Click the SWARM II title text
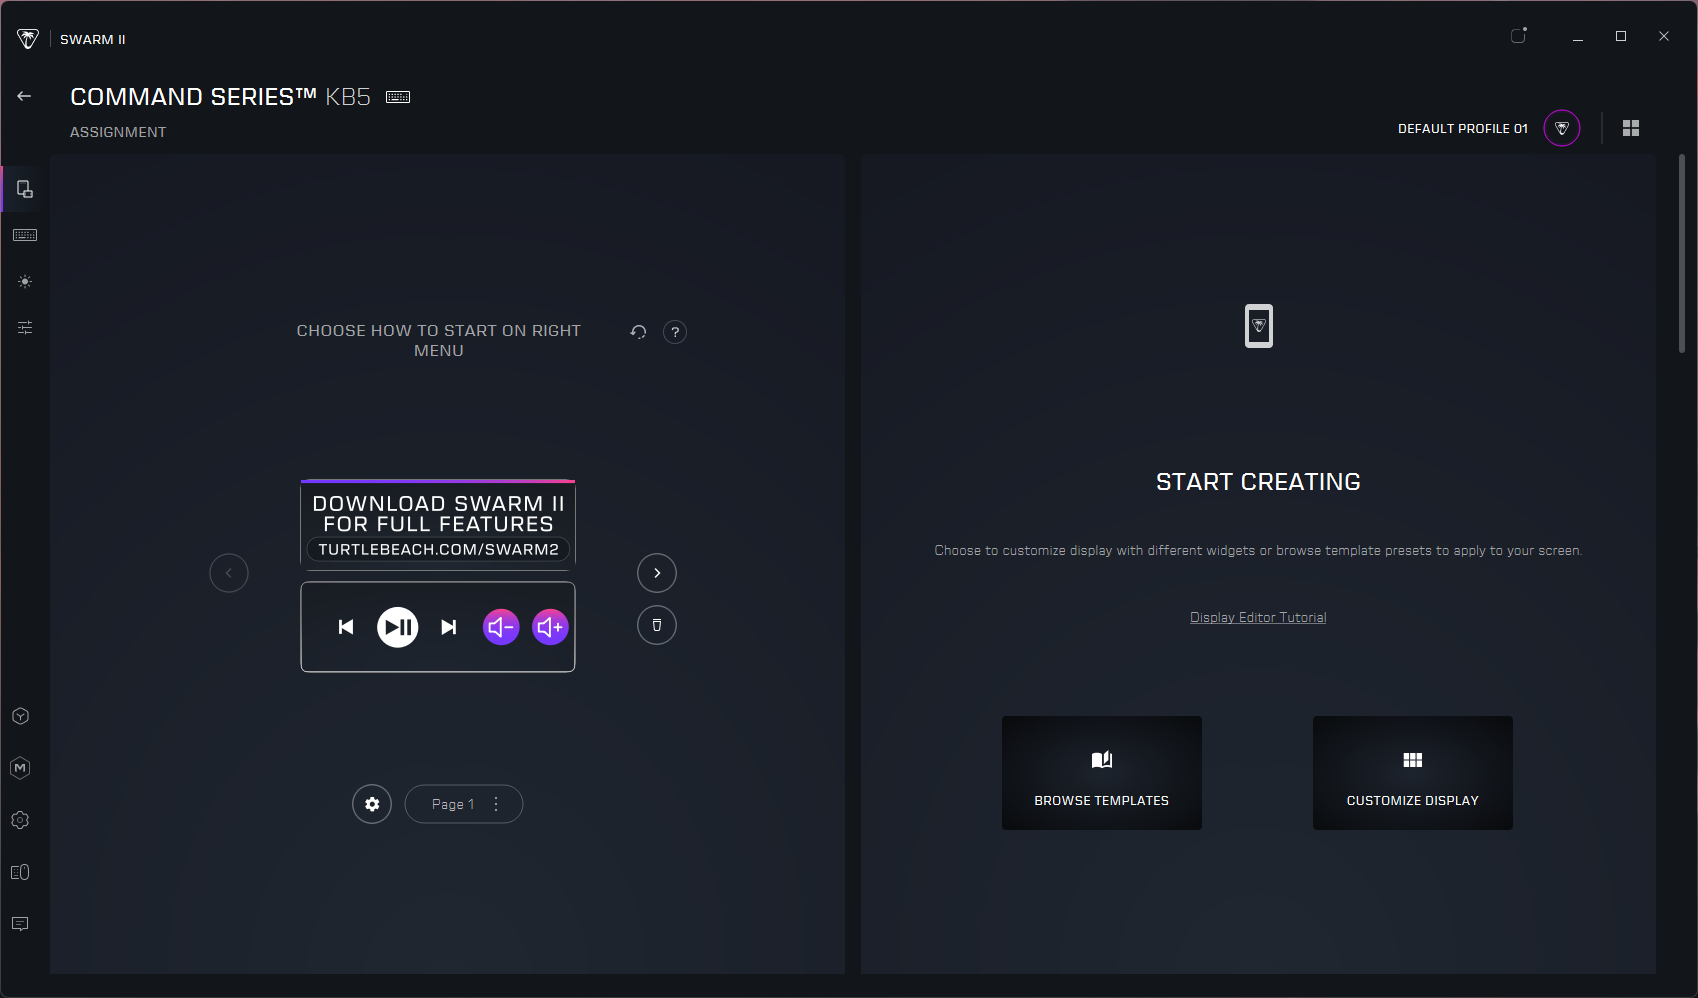 (x=93, y=40)
